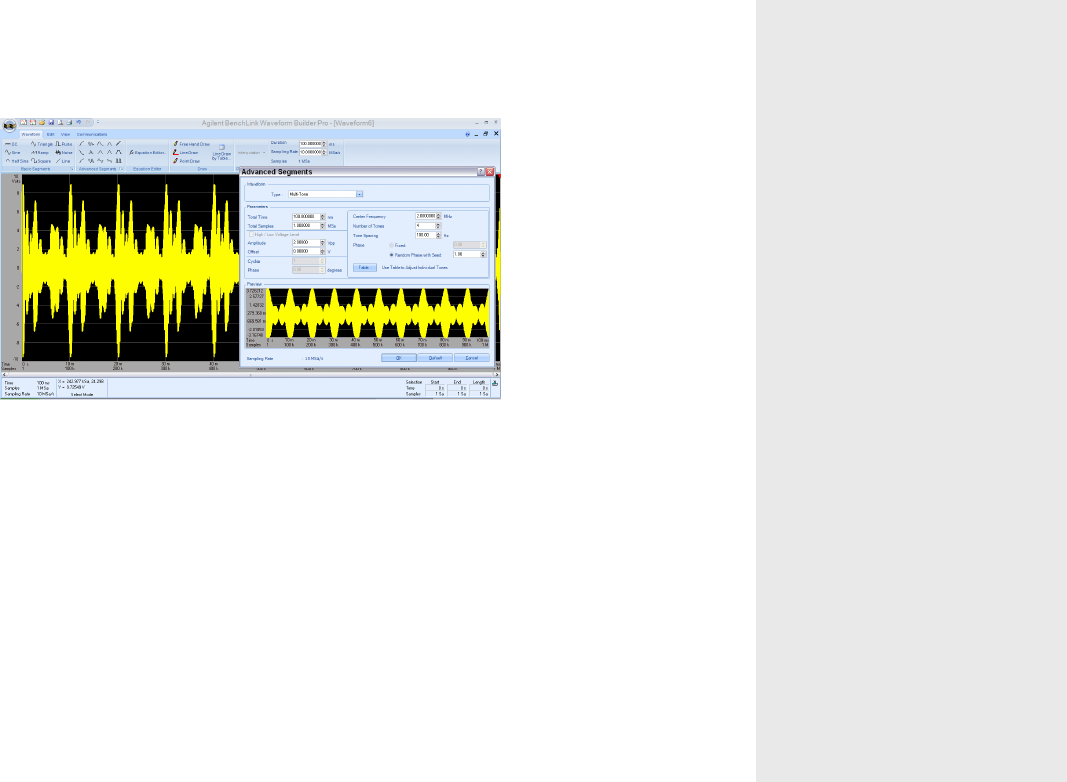The height and width of the screenshot is (782, 1067).
Task: Select Random Phase with Seed radio button
Action: (391, 255)
